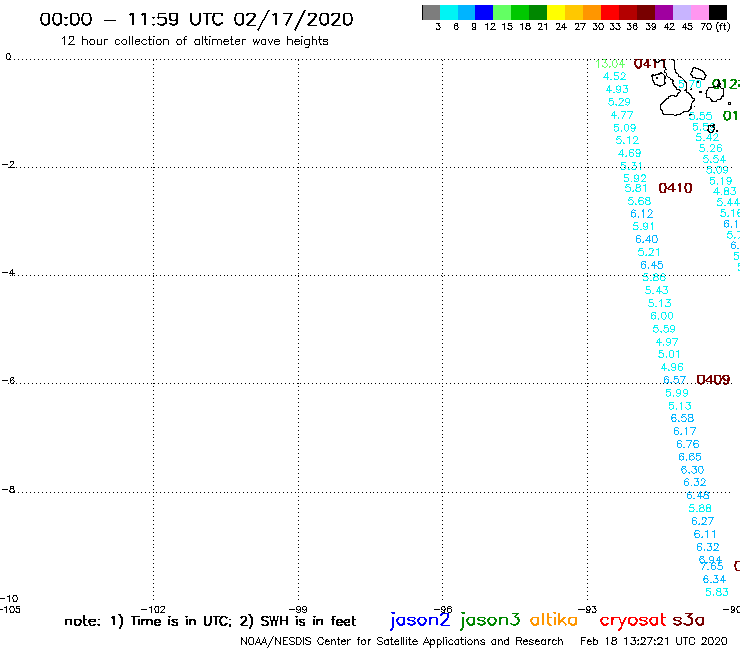Click the note about UTC and SWH
Image resolution: width=740 pixels, height=650 pixels.
(x=210, y=621)
